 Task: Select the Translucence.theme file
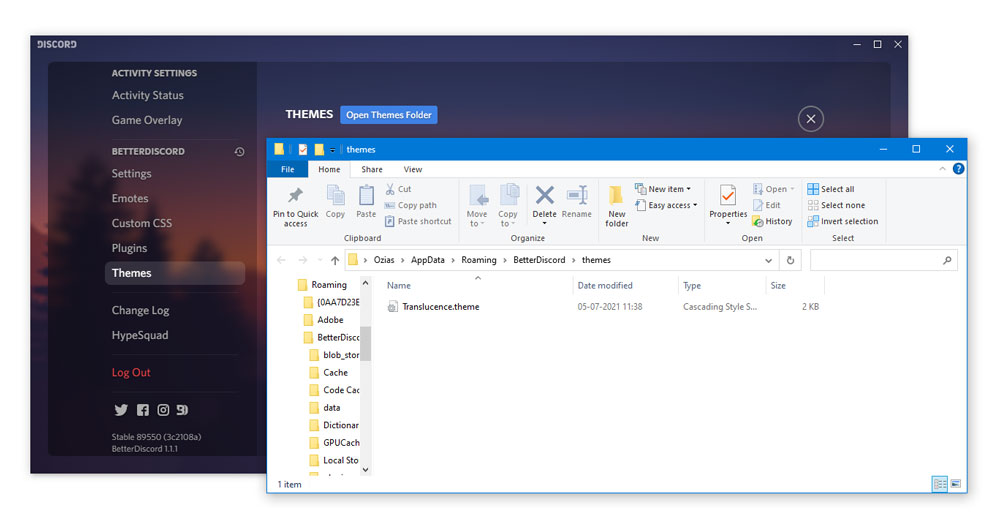click(x=433, y=307)
